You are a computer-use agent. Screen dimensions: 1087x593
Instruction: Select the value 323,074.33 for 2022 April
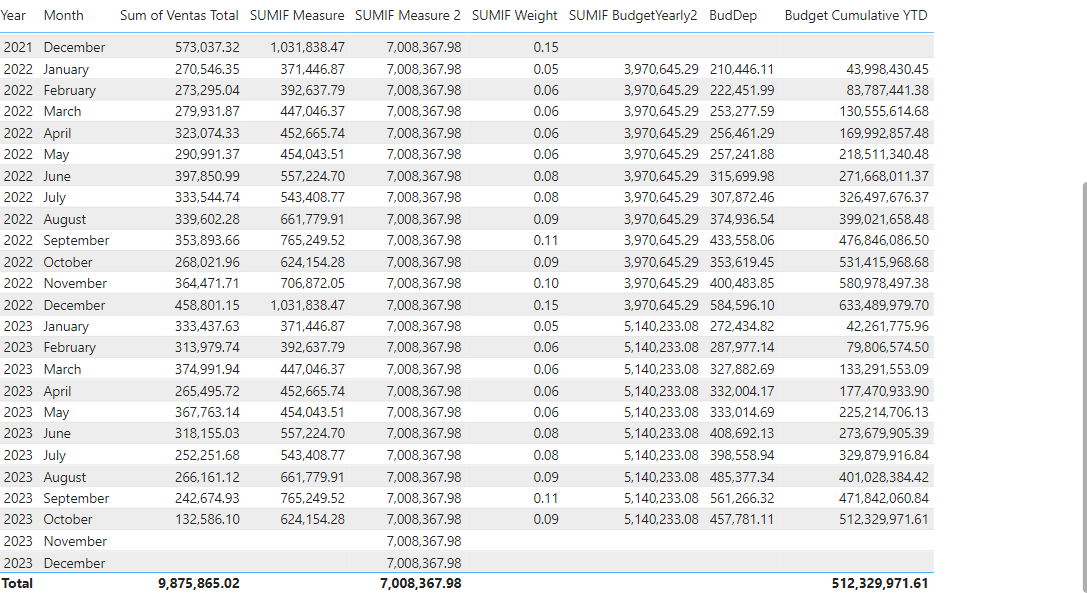click(207, 133)
